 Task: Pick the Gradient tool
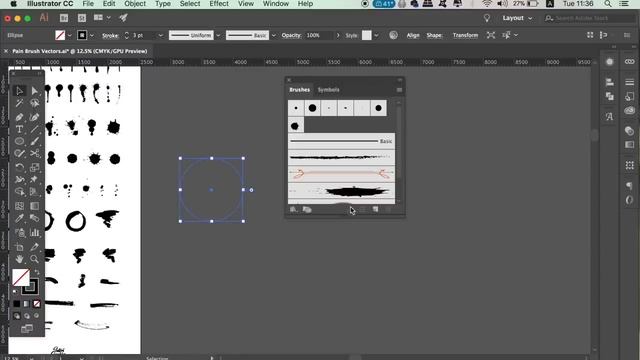[35, 206]
